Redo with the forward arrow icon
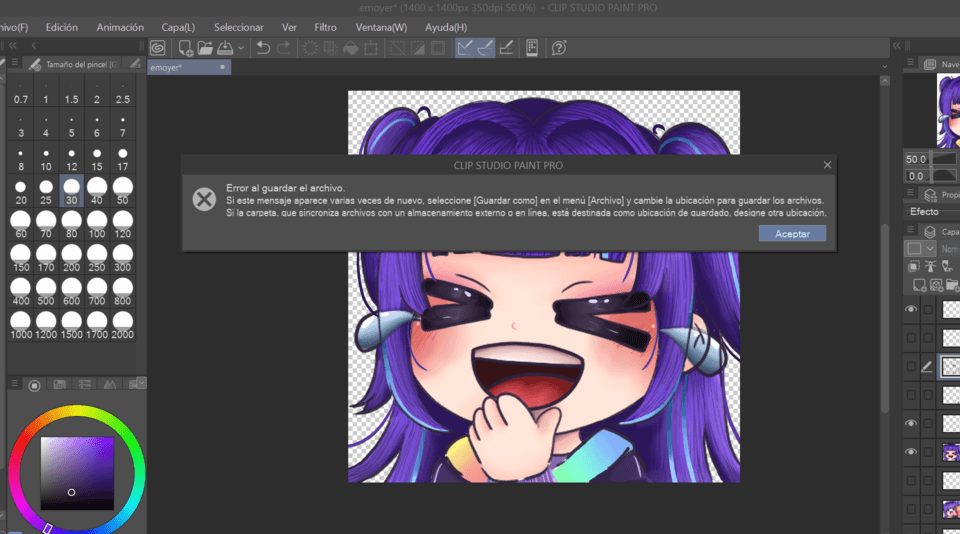The width and height of the screenshot is (960, 534). [283, 48]
